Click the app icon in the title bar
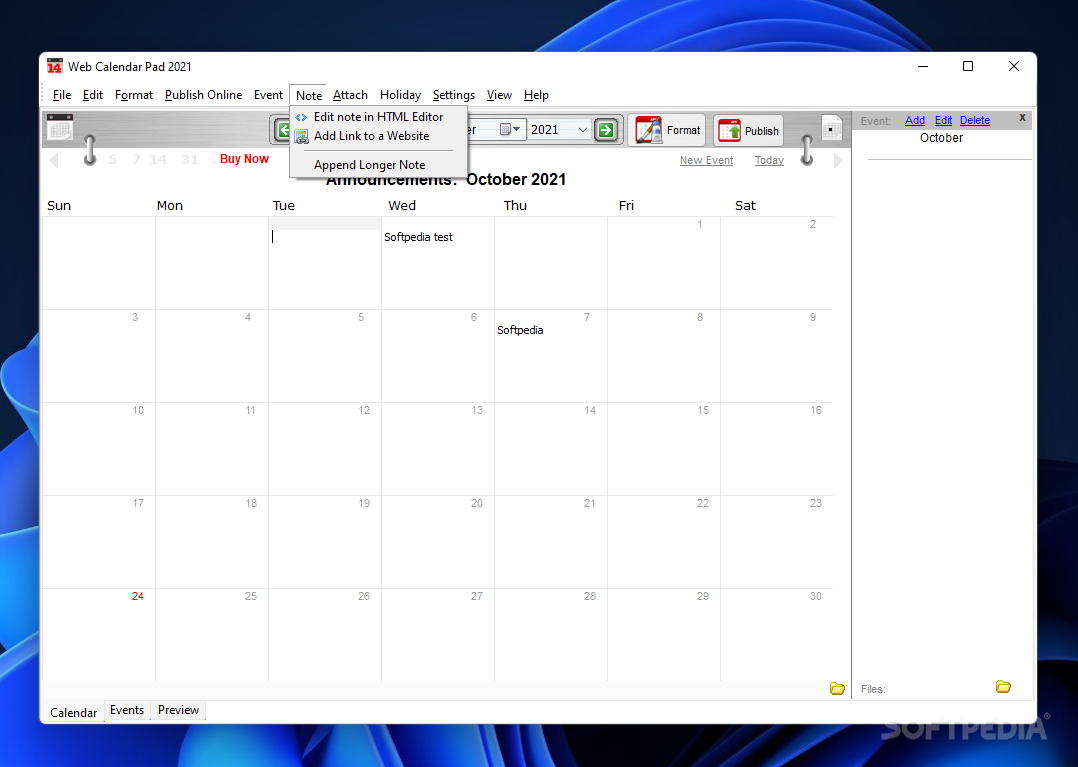The height and width of the screenshot is (767, 1078). [x=54, y=66]
